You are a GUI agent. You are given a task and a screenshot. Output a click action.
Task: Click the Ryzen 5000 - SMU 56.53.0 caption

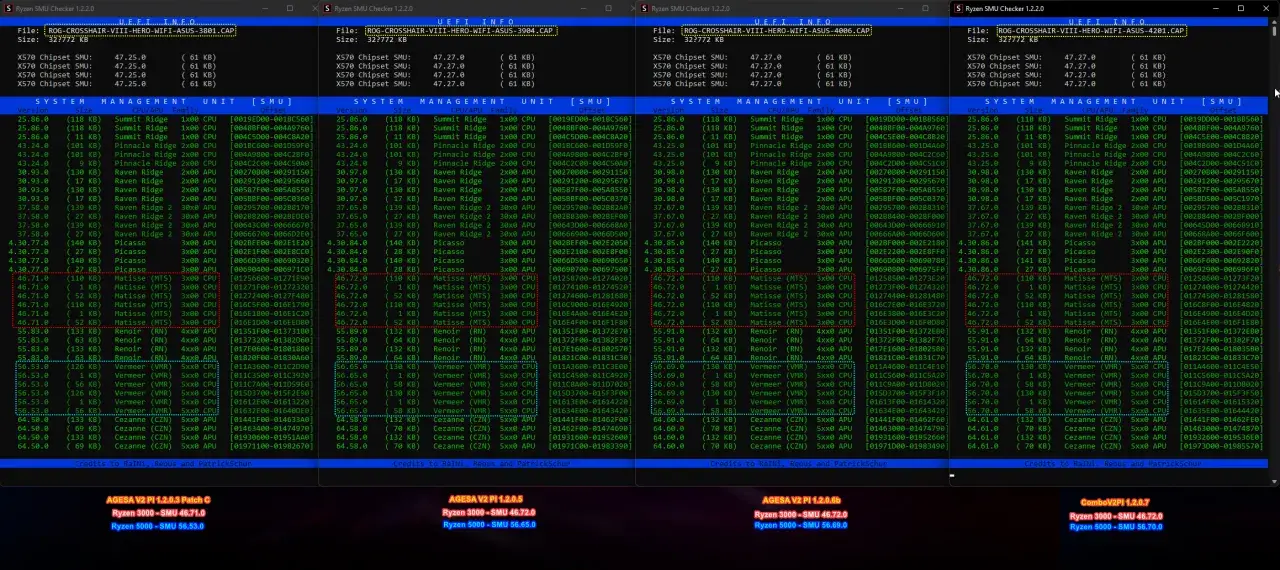(x=158, y=526)
